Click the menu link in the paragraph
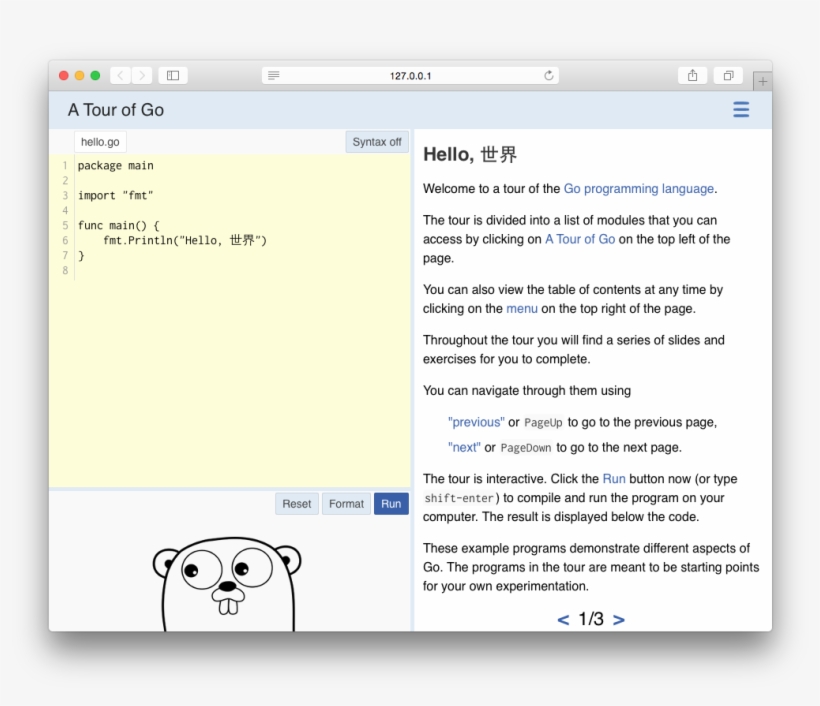 [x=522, y=309]
